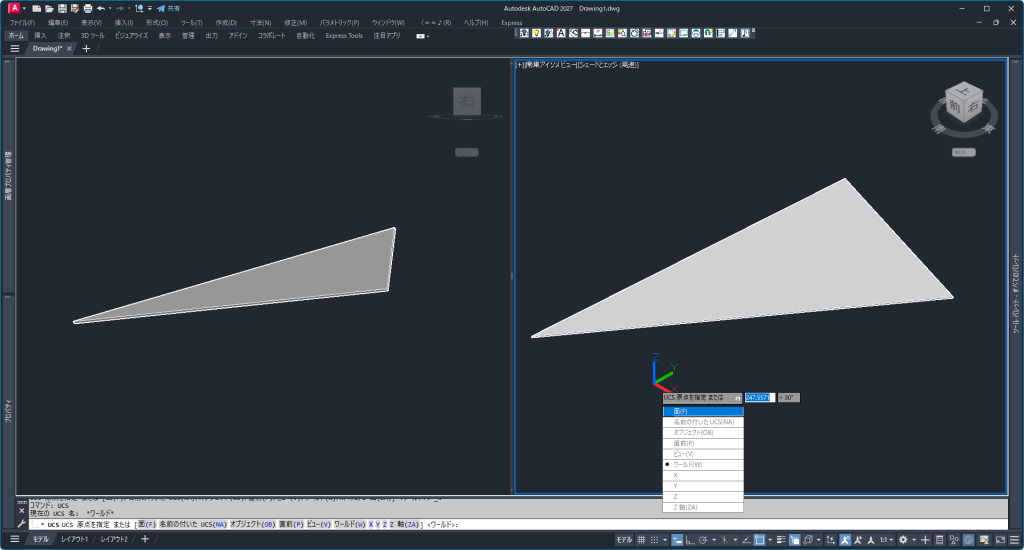
Task: Click the Open file folder icon
Action: click(x=49, y=8)
